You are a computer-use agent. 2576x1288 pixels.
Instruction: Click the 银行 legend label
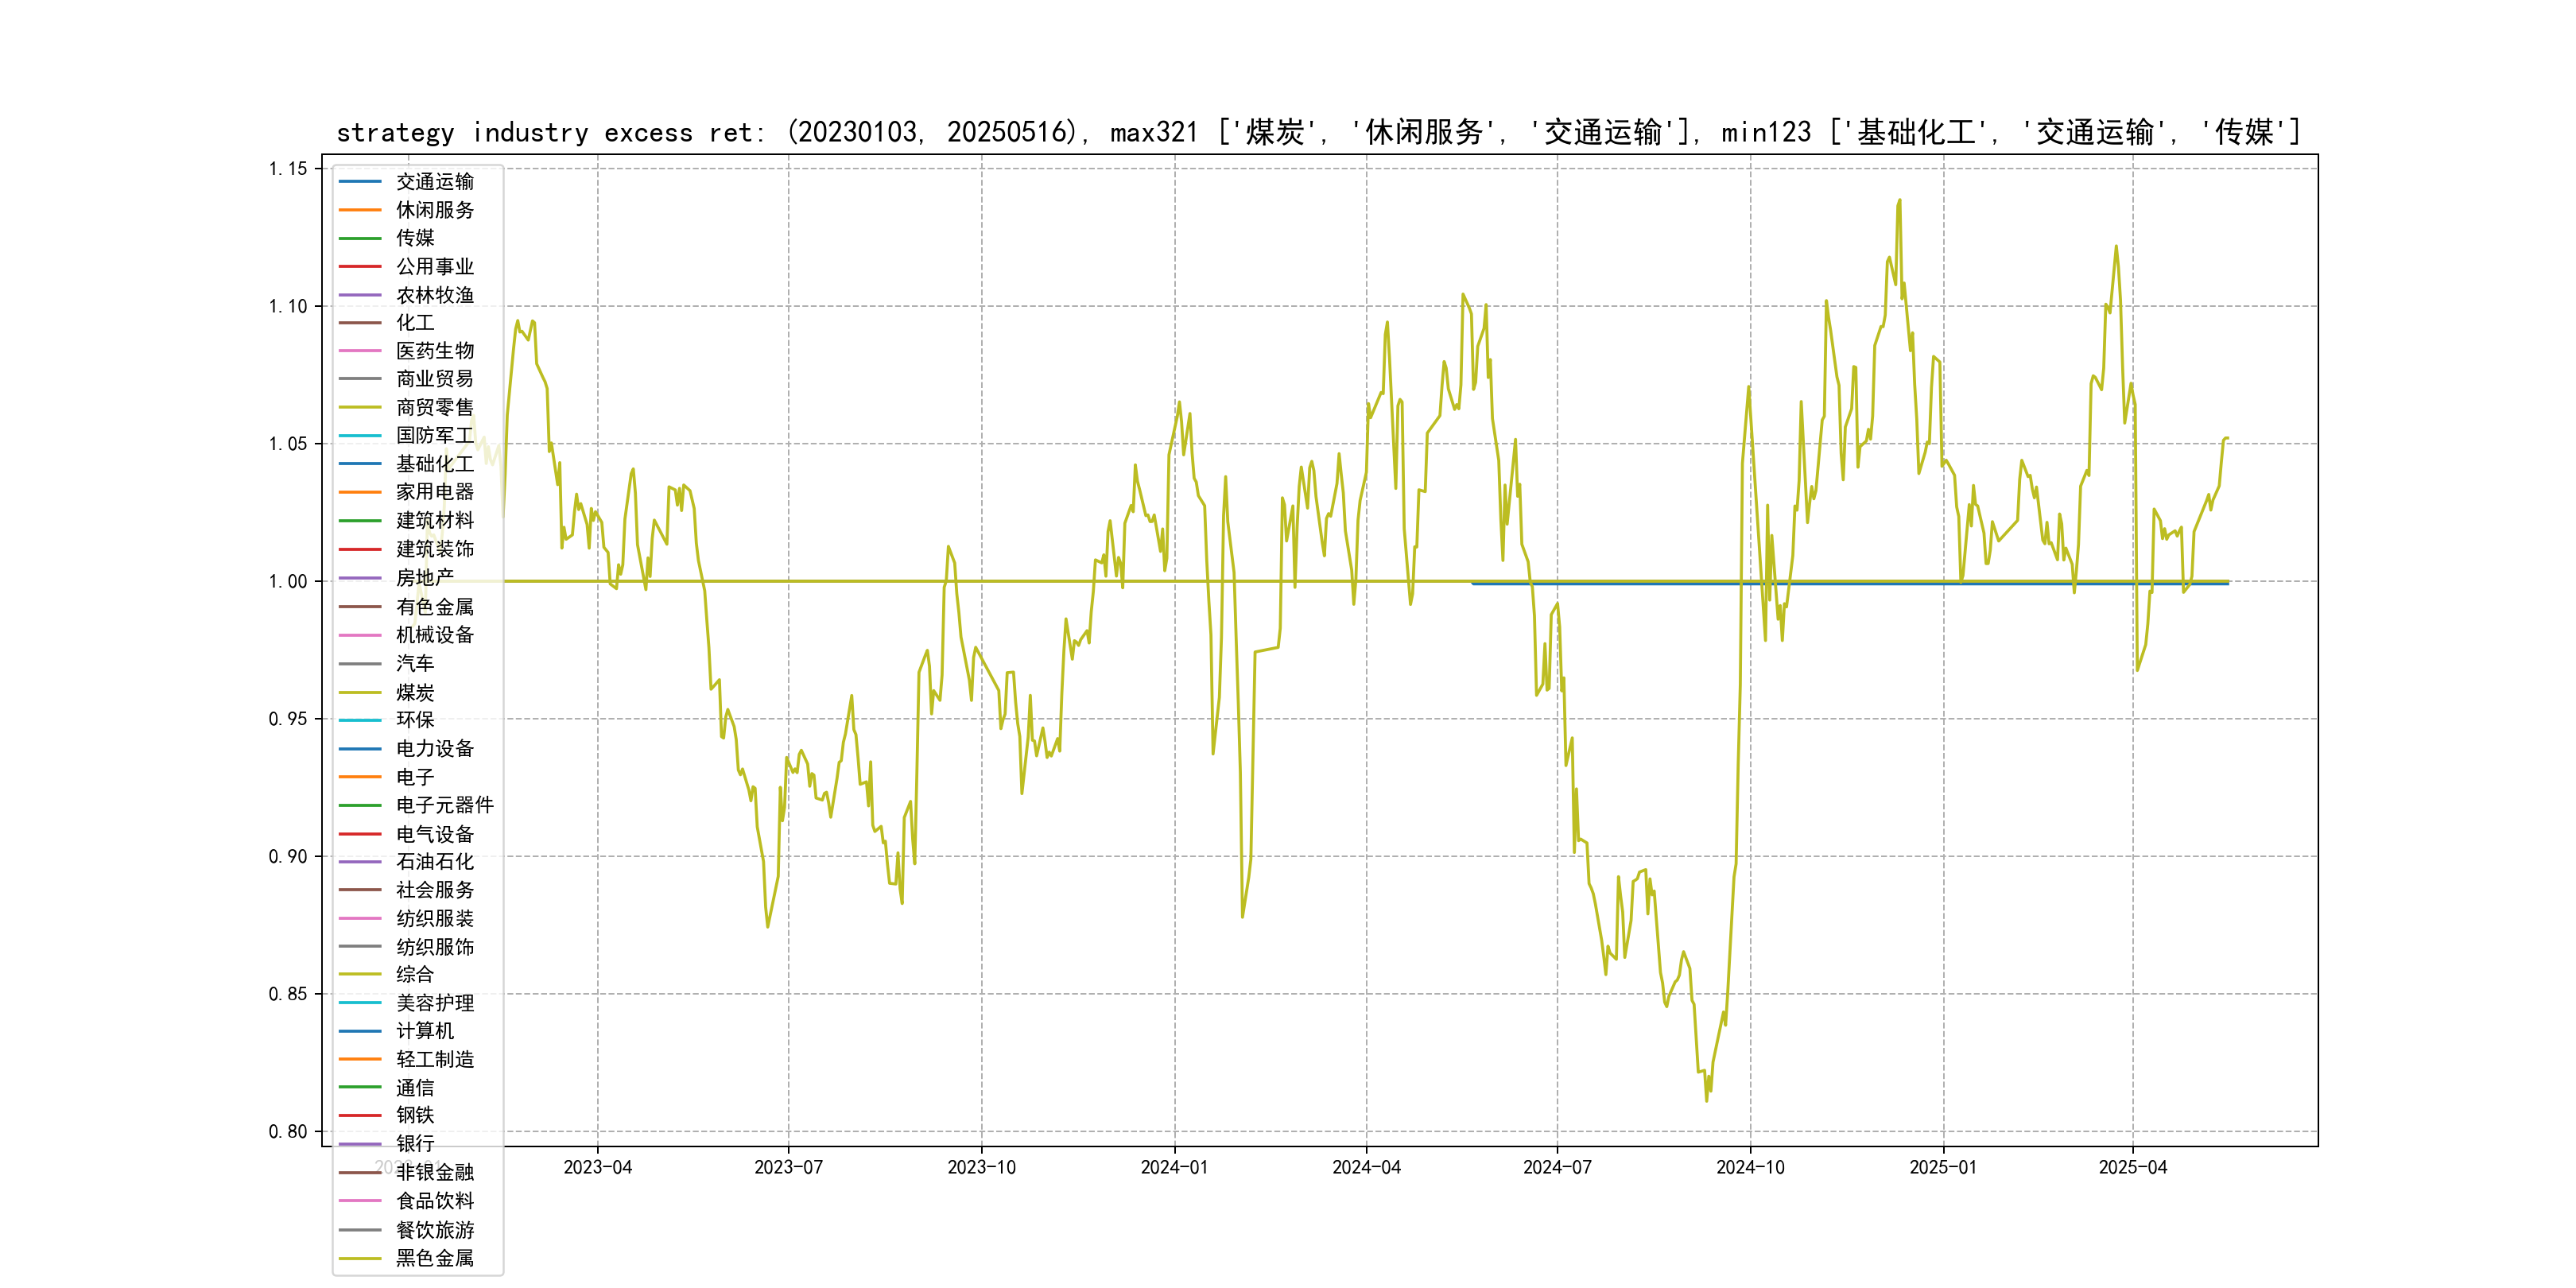tap(415, 1144)
